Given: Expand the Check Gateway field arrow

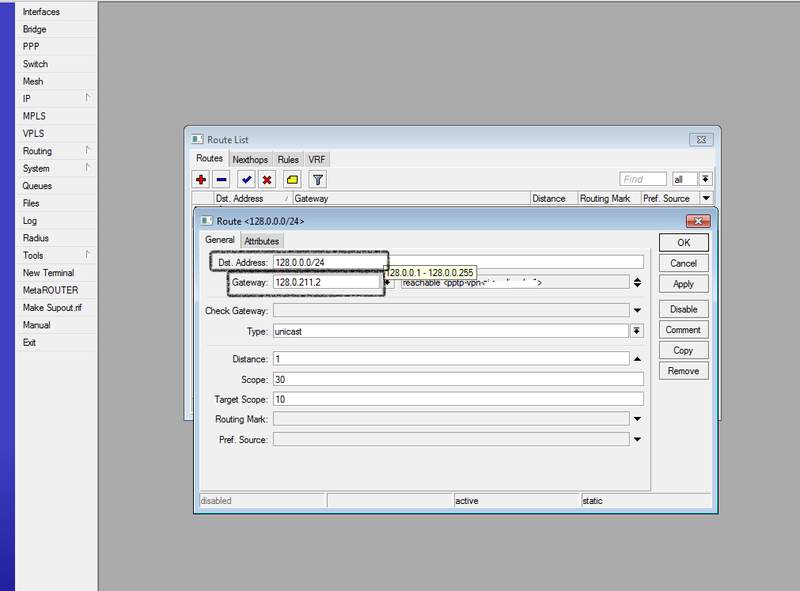Looking at the screenshot, I should pos(636,311).
